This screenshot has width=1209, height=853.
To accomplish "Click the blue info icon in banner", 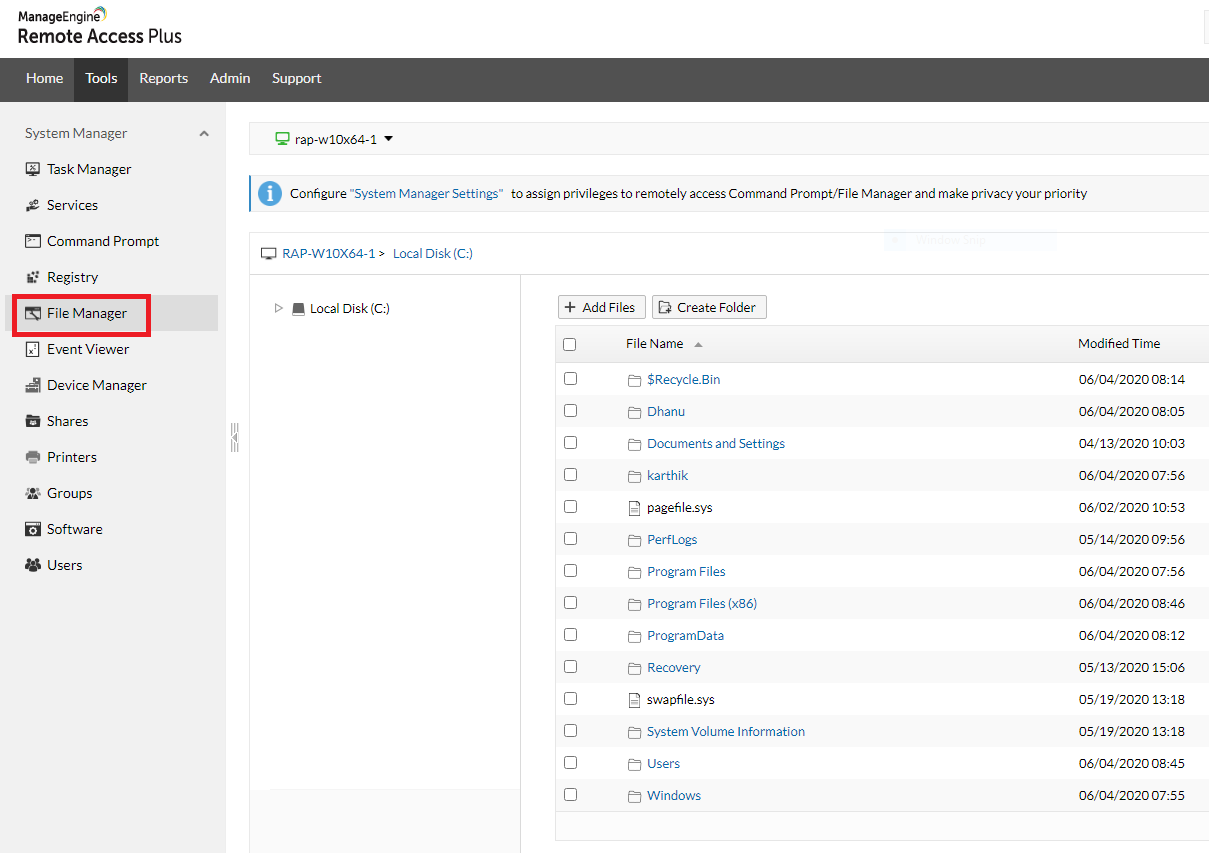I will pyautogui.click(x=270, y=193).
